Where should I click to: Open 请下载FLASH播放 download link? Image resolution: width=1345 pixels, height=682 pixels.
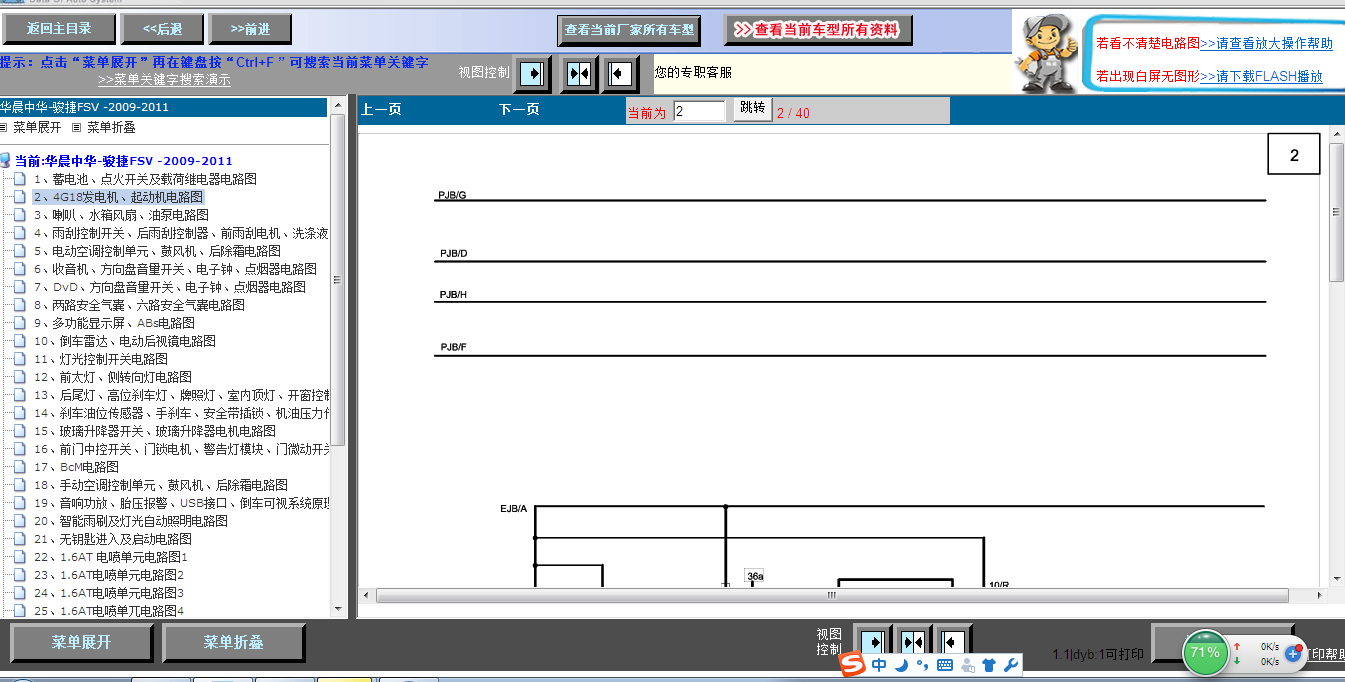coord(1261,76)
